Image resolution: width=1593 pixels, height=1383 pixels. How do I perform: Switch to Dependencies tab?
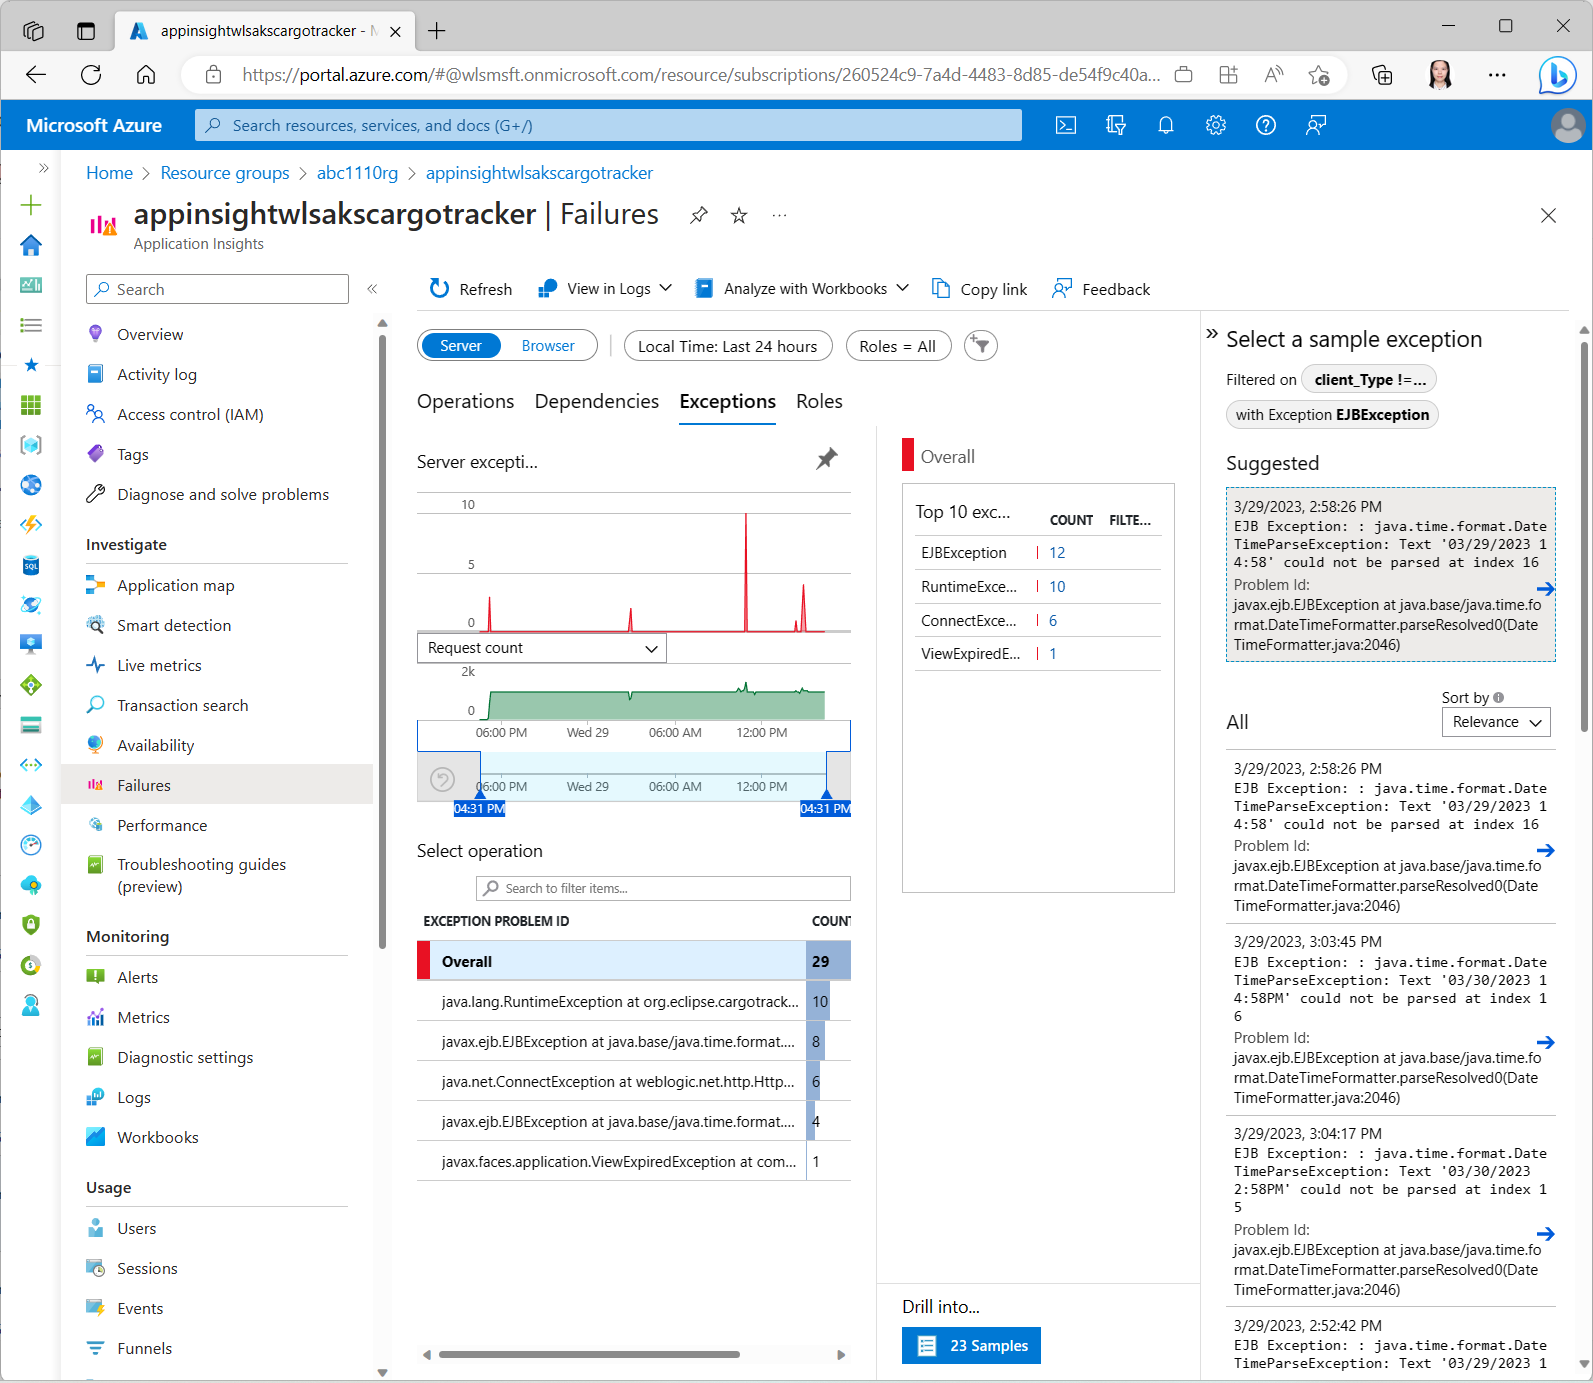point(597,401)
